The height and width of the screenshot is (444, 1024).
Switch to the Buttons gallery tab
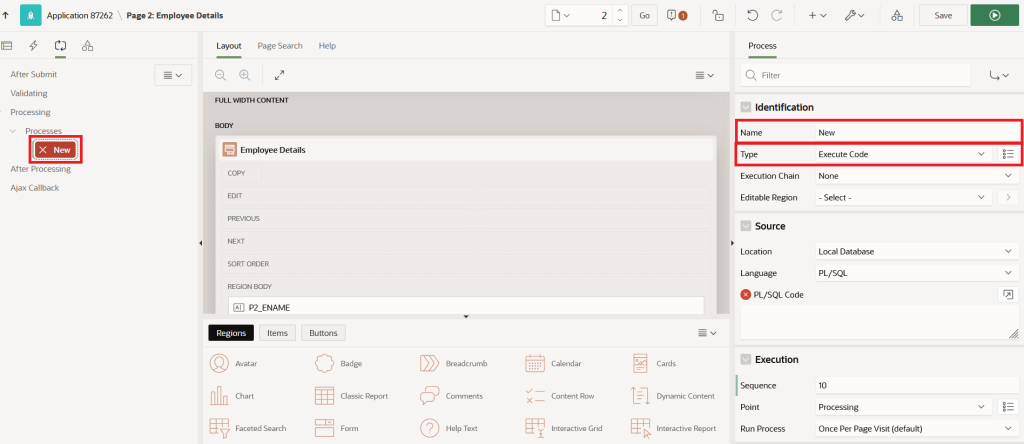(323, 333)
